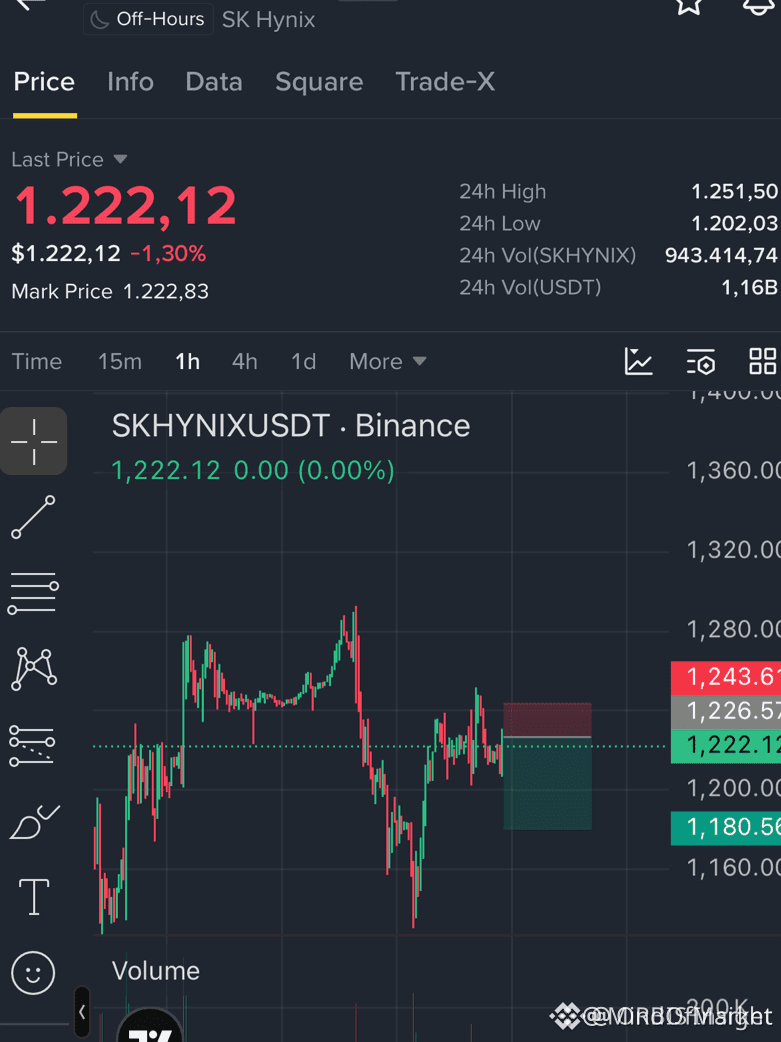Viewport: 781px width, 1042px height.
Task: Open the Square tab
Action: pos(319,82)
